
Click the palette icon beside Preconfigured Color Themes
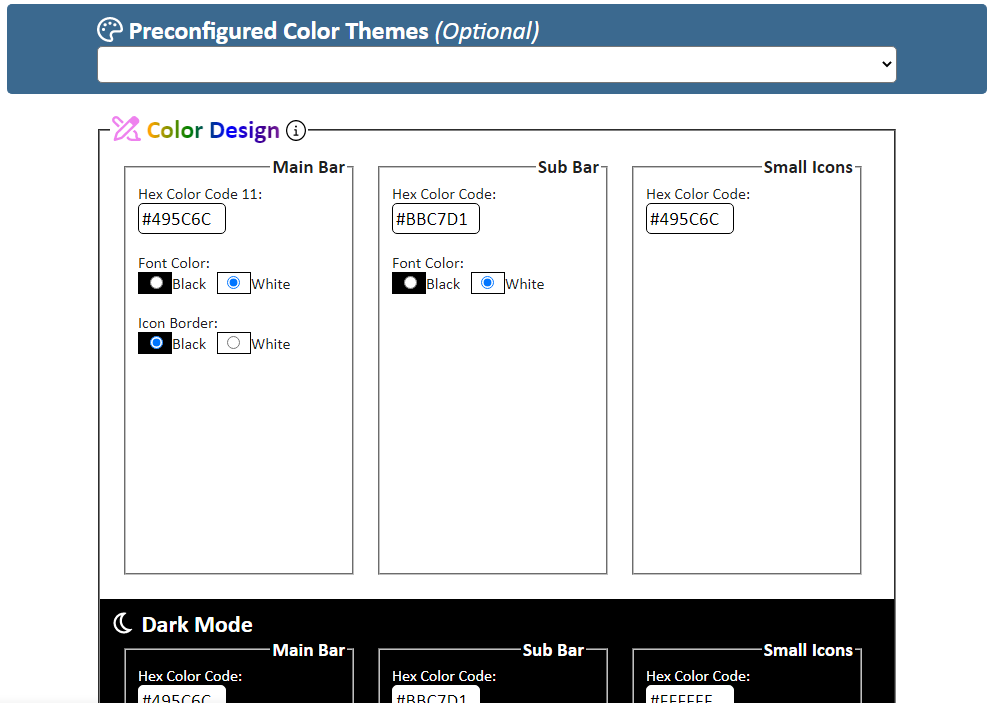pyautogui.click(x=110, y=30)
